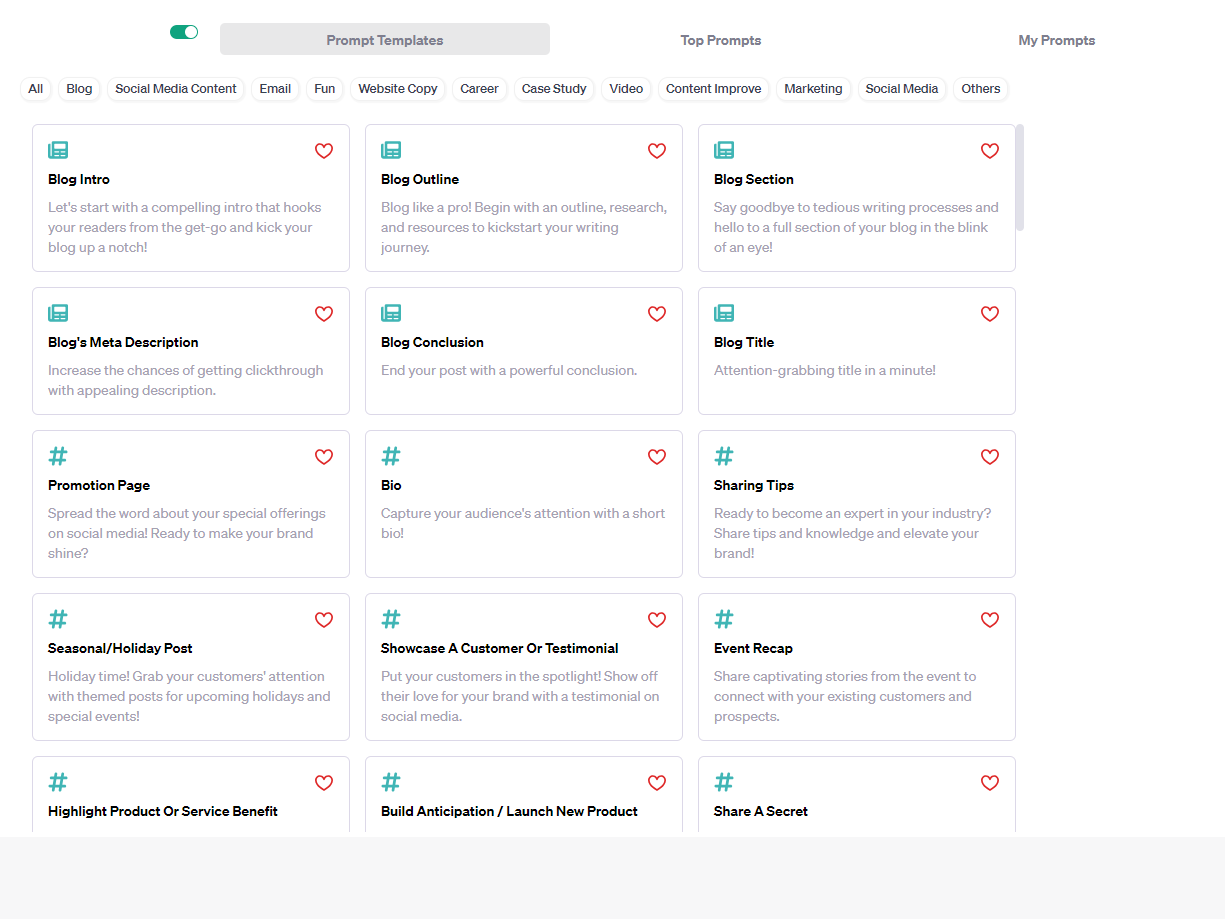Click the hashtag icon on Bio card

[390, 455]
